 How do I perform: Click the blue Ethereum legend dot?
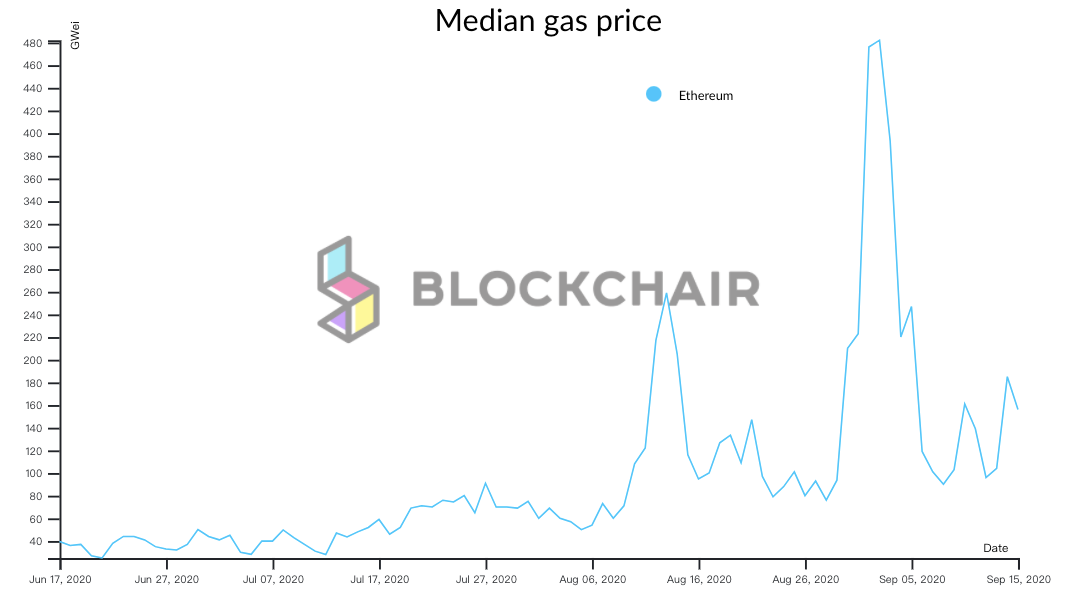click(654, 94)
